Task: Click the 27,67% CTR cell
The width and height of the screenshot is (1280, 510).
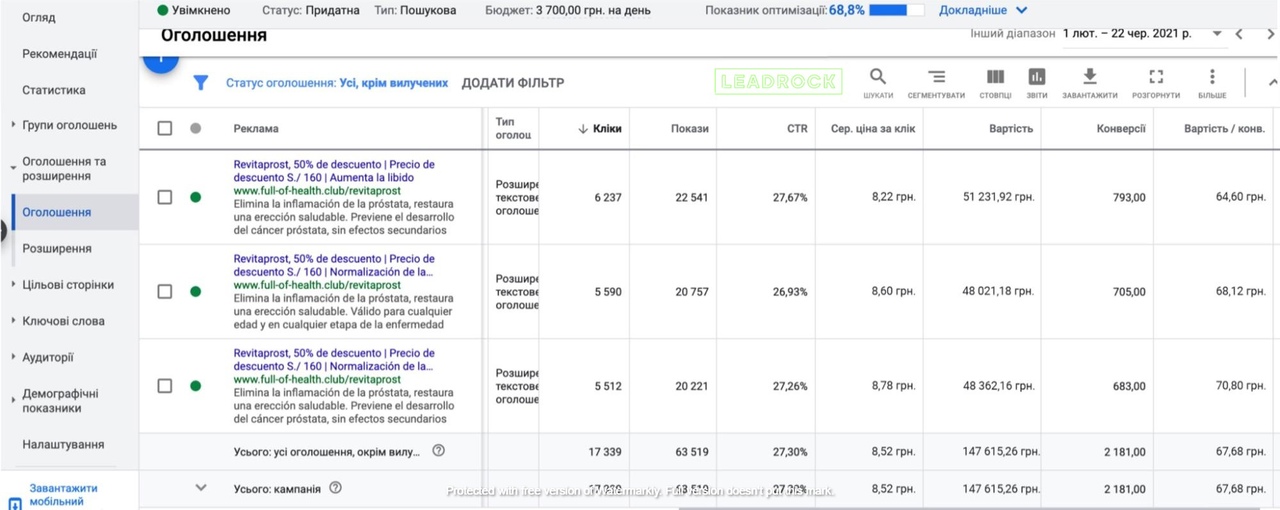Action: [x=790, y=197]
